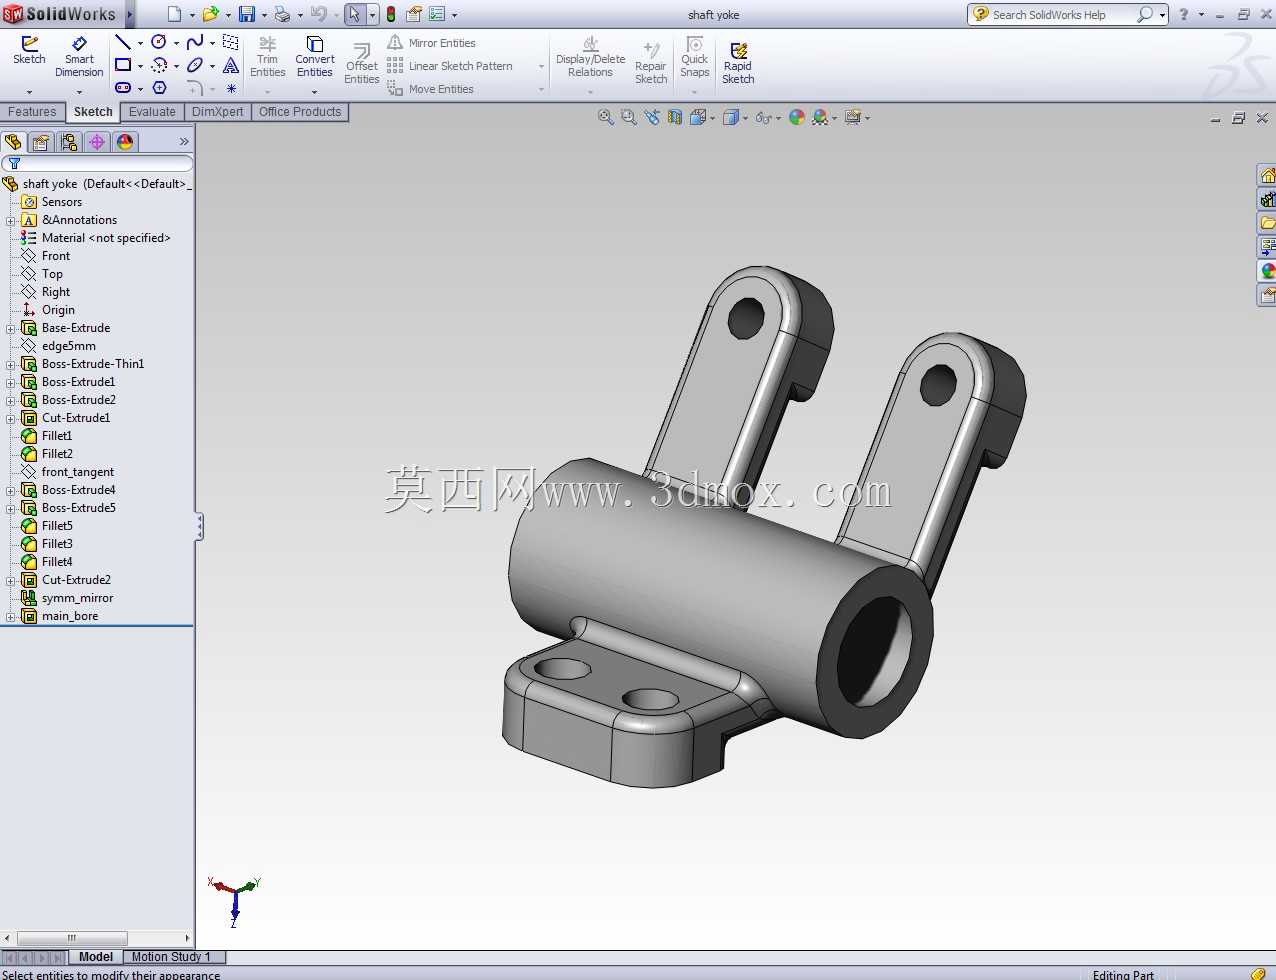The width and height of the screenshot is (1276, 980).
Task: Open the DisplayManager panel tab
Action: (125, 142)
